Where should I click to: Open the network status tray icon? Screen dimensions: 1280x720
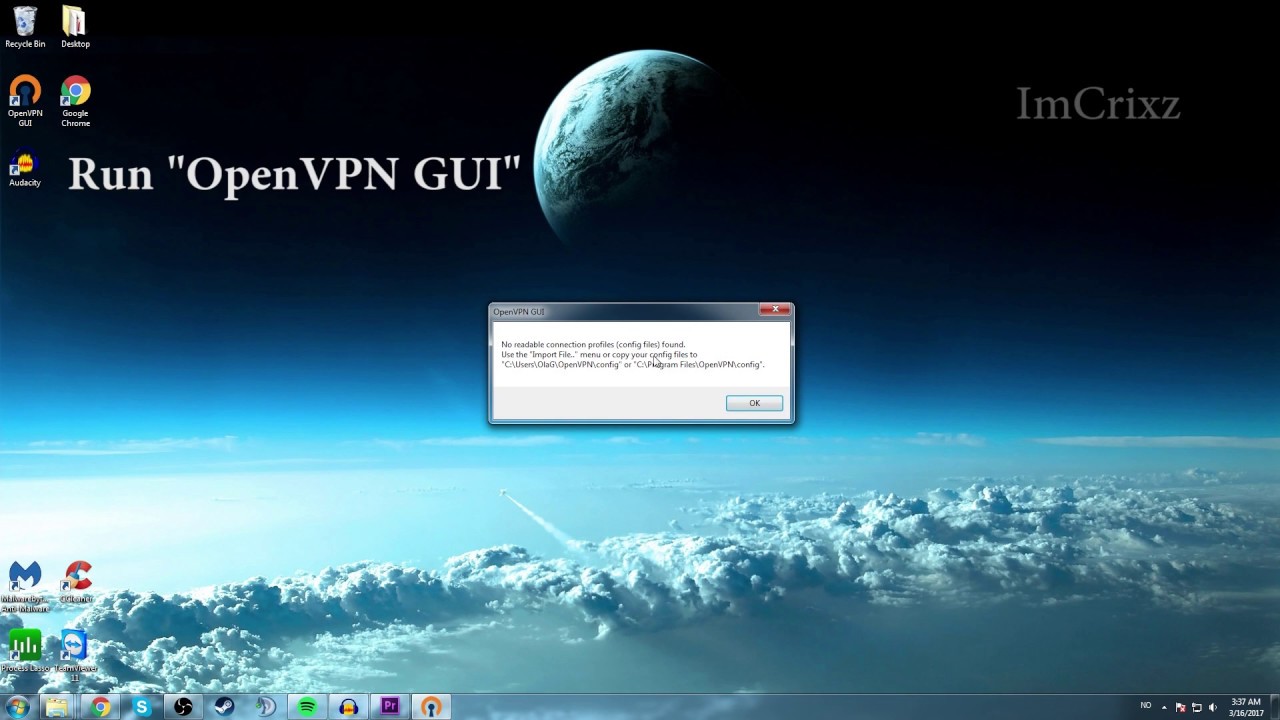1197,708
